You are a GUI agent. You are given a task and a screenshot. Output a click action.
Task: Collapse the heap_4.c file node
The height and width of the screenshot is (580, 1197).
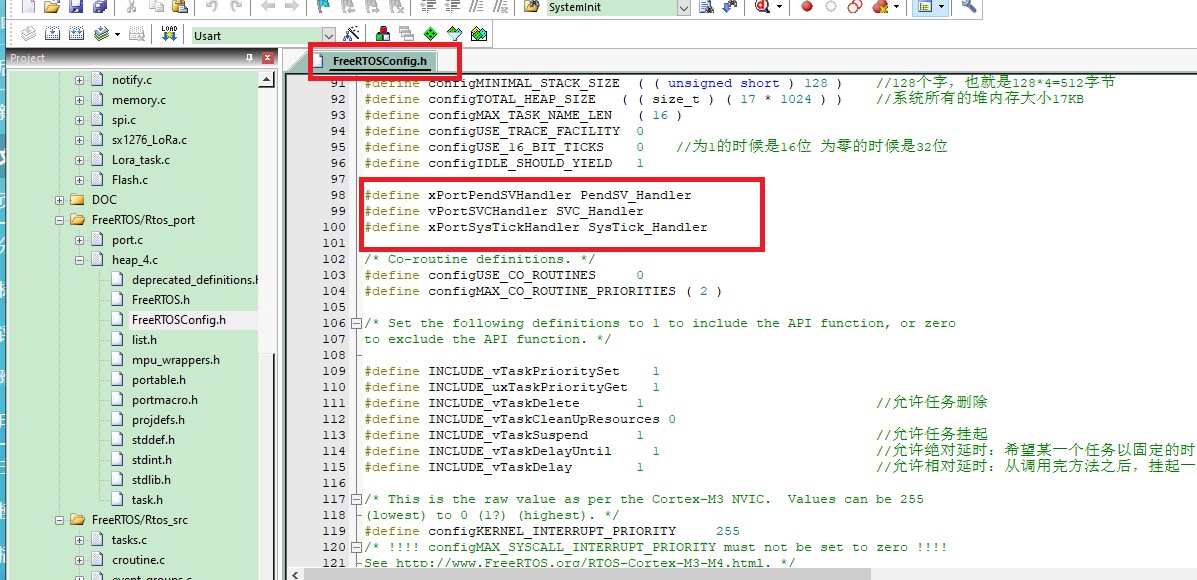79,260
